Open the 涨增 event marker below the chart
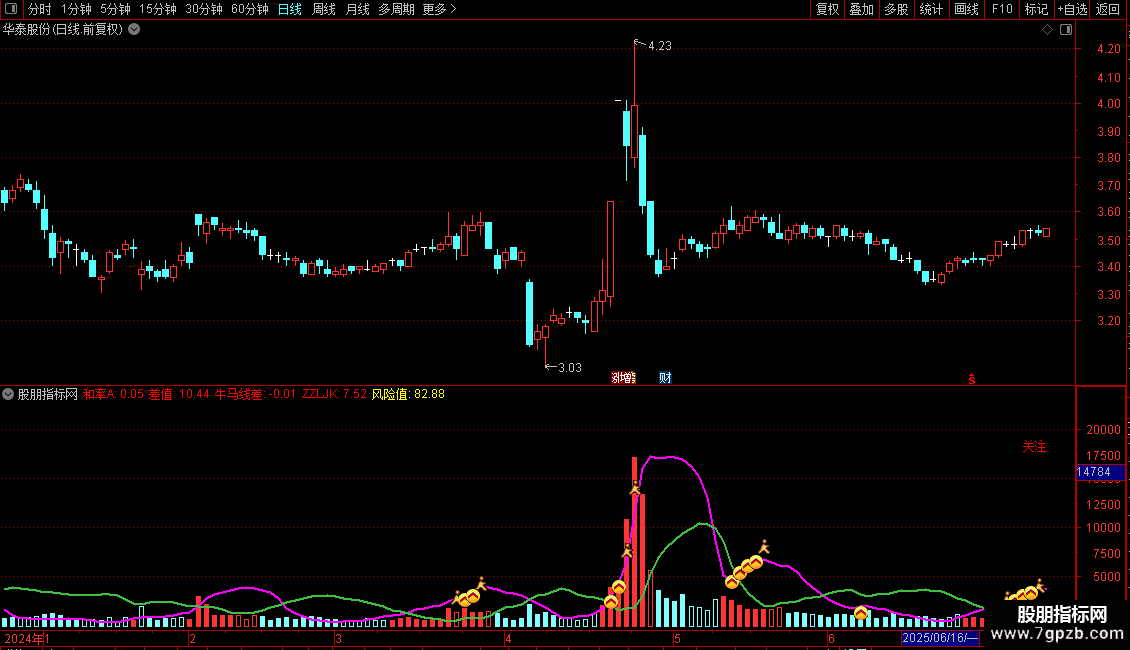Viewport: 1130px width, 650px height. click(623, 378)
